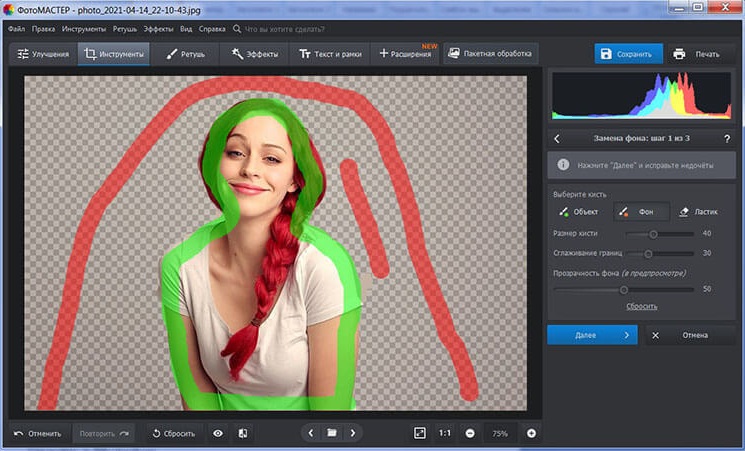Select the Фон background brush
The image size is (745, 451).
pos(640,212)
